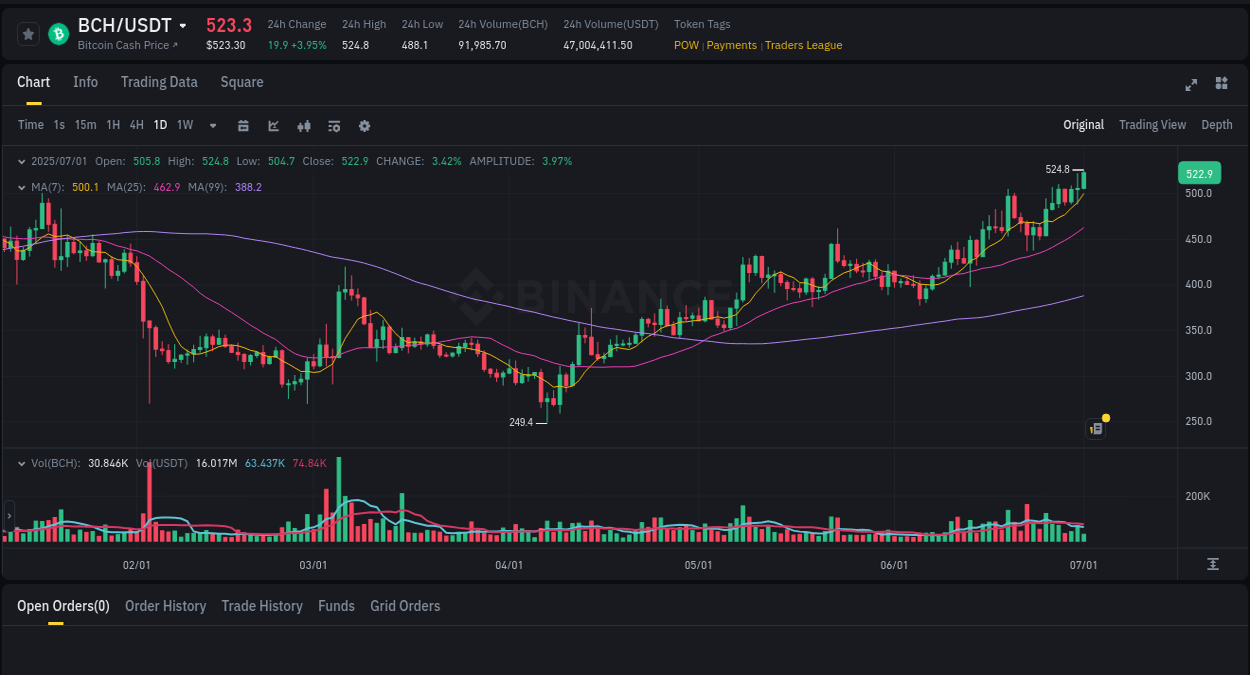Open the grid layout panel icon
The height and width of the screenshot is (675, 1250).
point(1222,85)
